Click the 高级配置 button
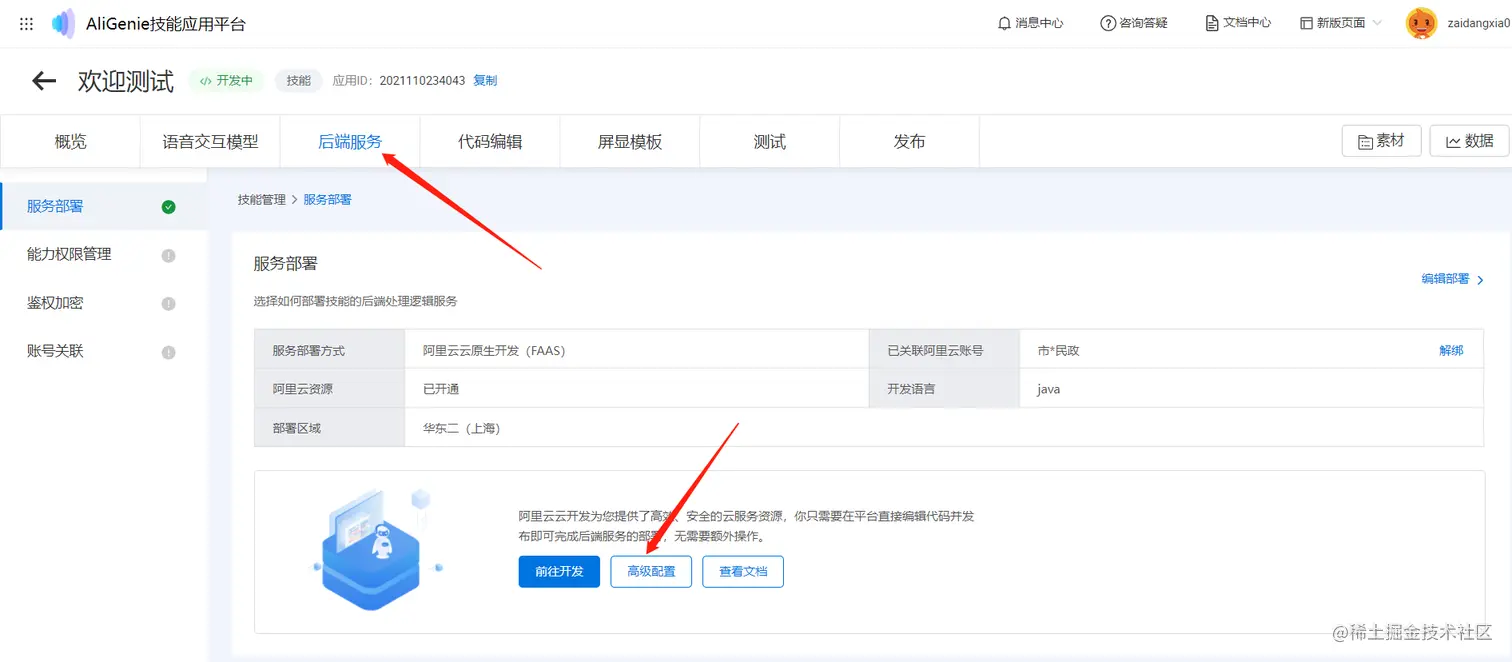 651,572
